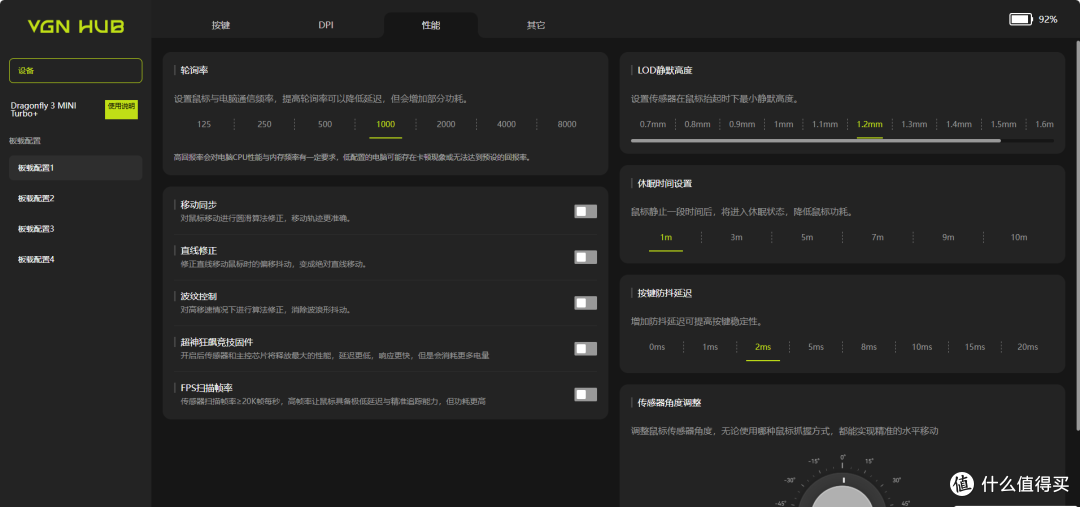Enable 超神狂飙竞技固件 switch
Viewport: 1080px width, 507px height.
(585, 349)
